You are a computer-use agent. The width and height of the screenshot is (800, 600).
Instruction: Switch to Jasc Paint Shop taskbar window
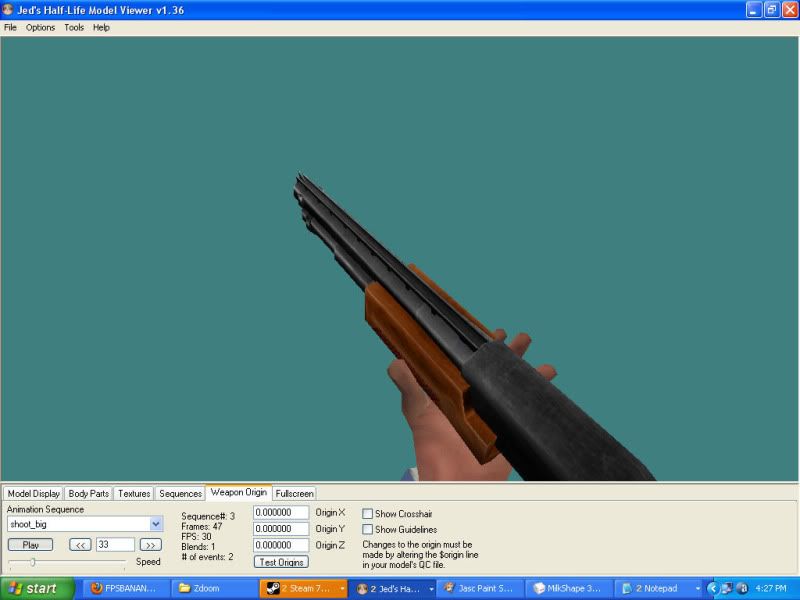tap(480, 588)
